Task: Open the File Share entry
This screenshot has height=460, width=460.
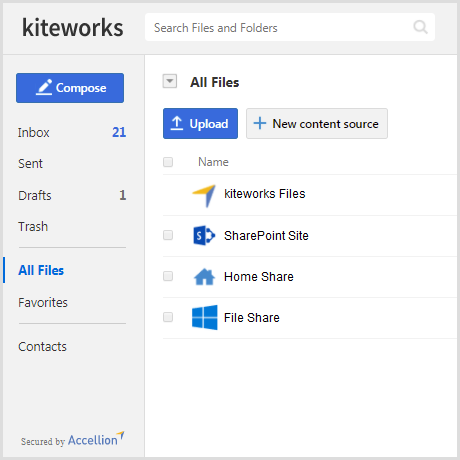Action: pyautogui.click(x=252, y=318)
